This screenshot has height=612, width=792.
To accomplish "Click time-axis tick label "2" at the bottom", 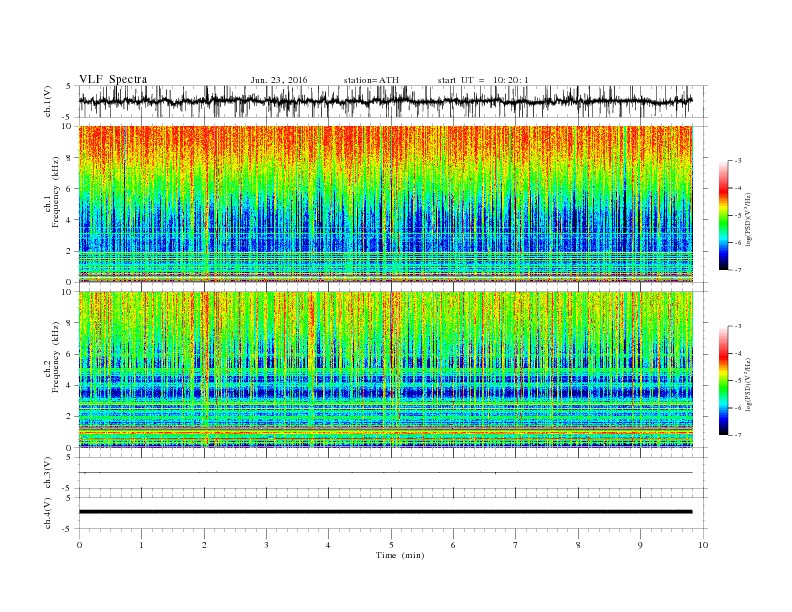I will [204, 545].
